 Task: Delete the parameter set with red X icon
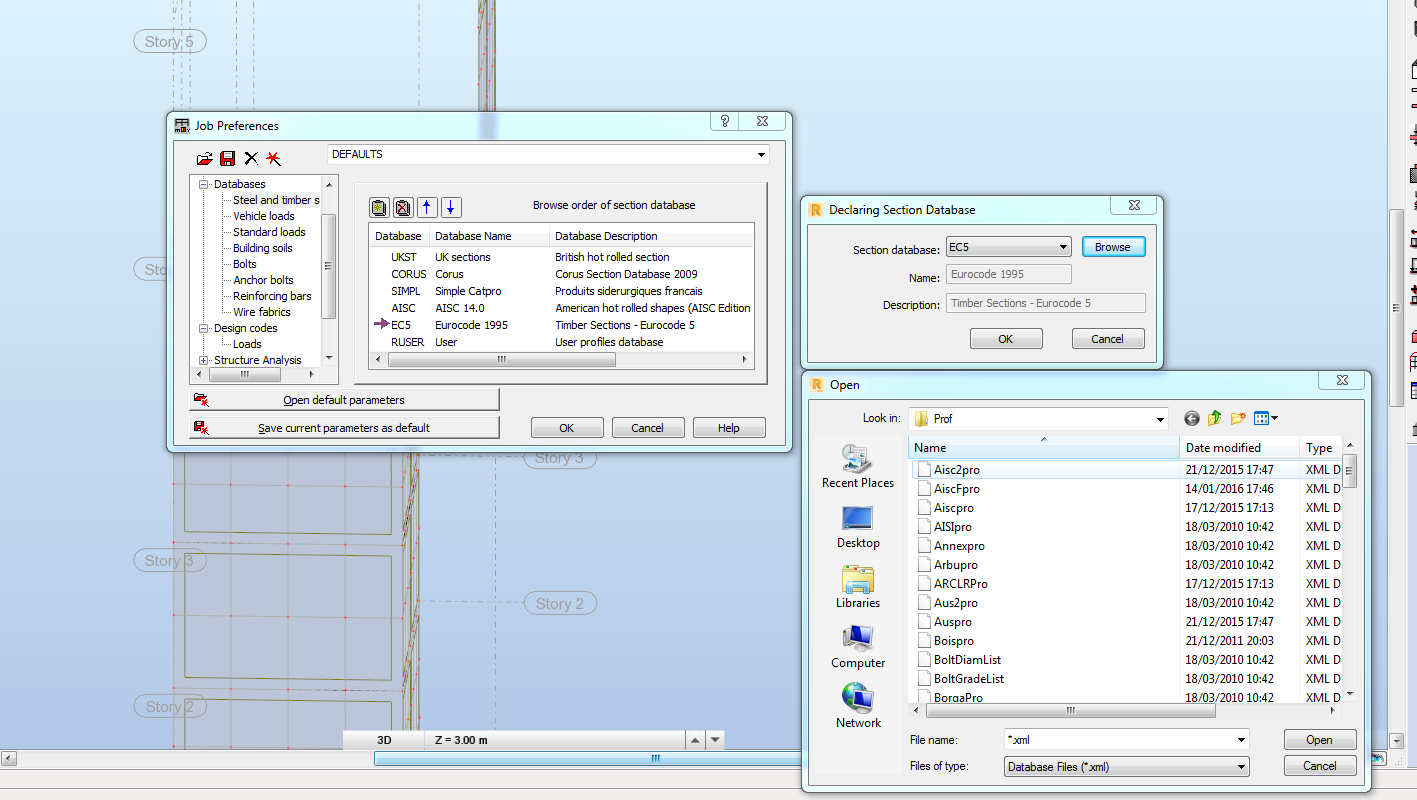click(x=249, y=158)
